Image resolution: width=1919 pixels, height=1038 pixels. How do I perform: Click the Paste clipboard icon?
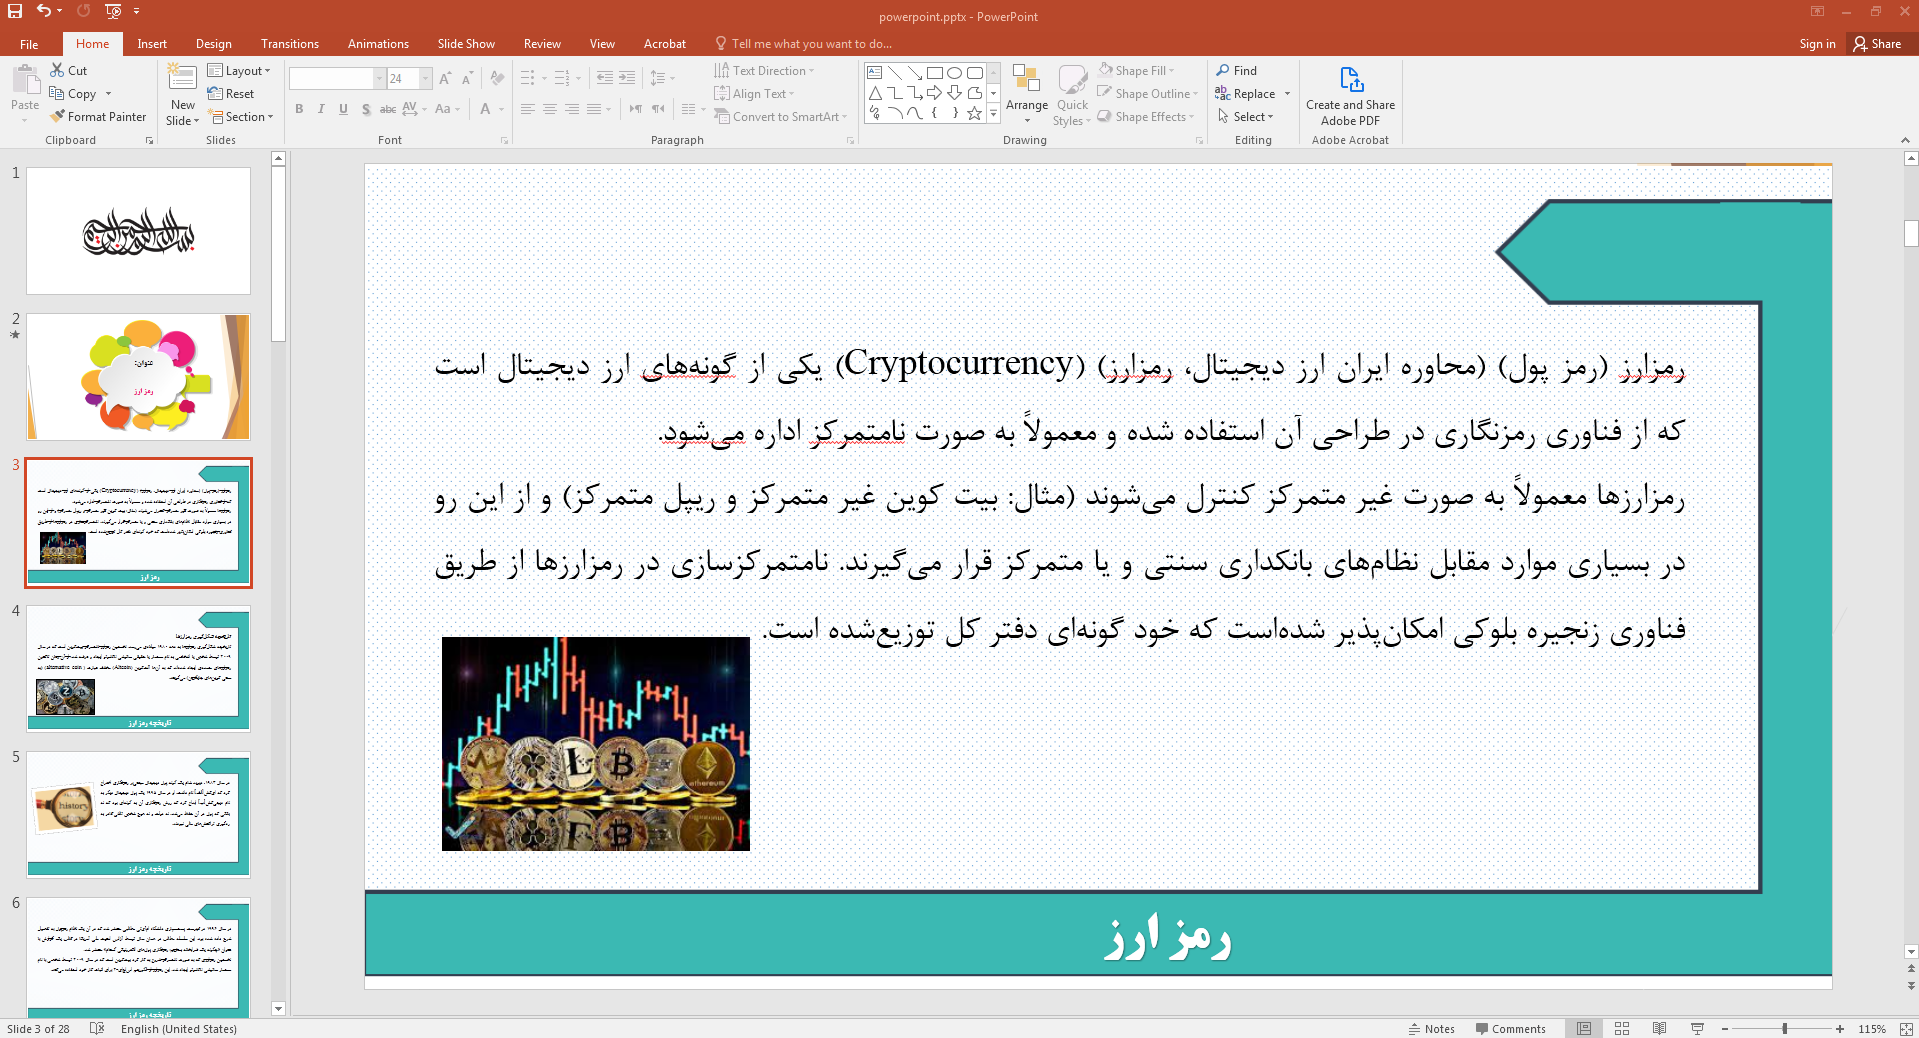(x=25, y=80)
